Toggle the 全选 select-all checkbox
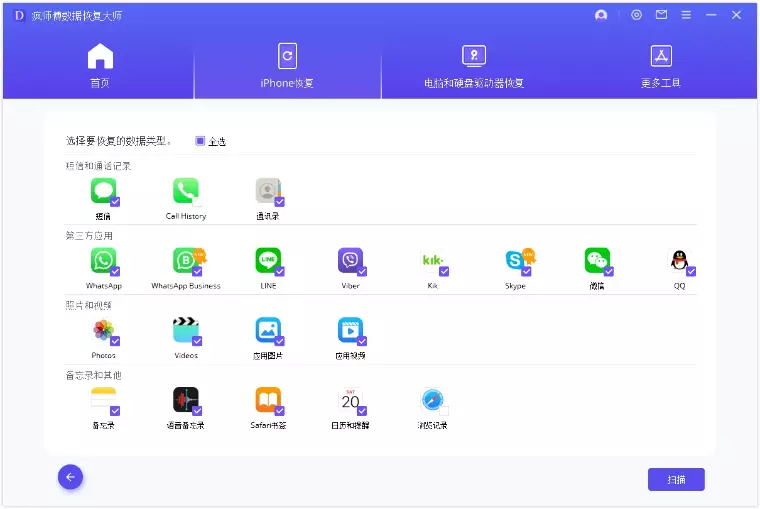Image resolution: width=760 pixels, height=509 pixels. pyautogui.click(x=200, y=141)
